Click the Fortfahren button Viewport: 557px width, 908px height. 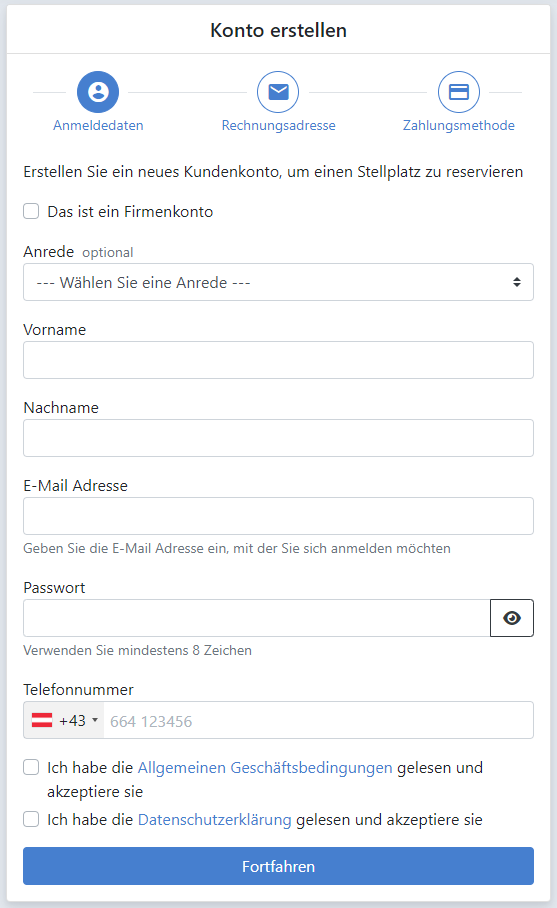click(278, 866)
